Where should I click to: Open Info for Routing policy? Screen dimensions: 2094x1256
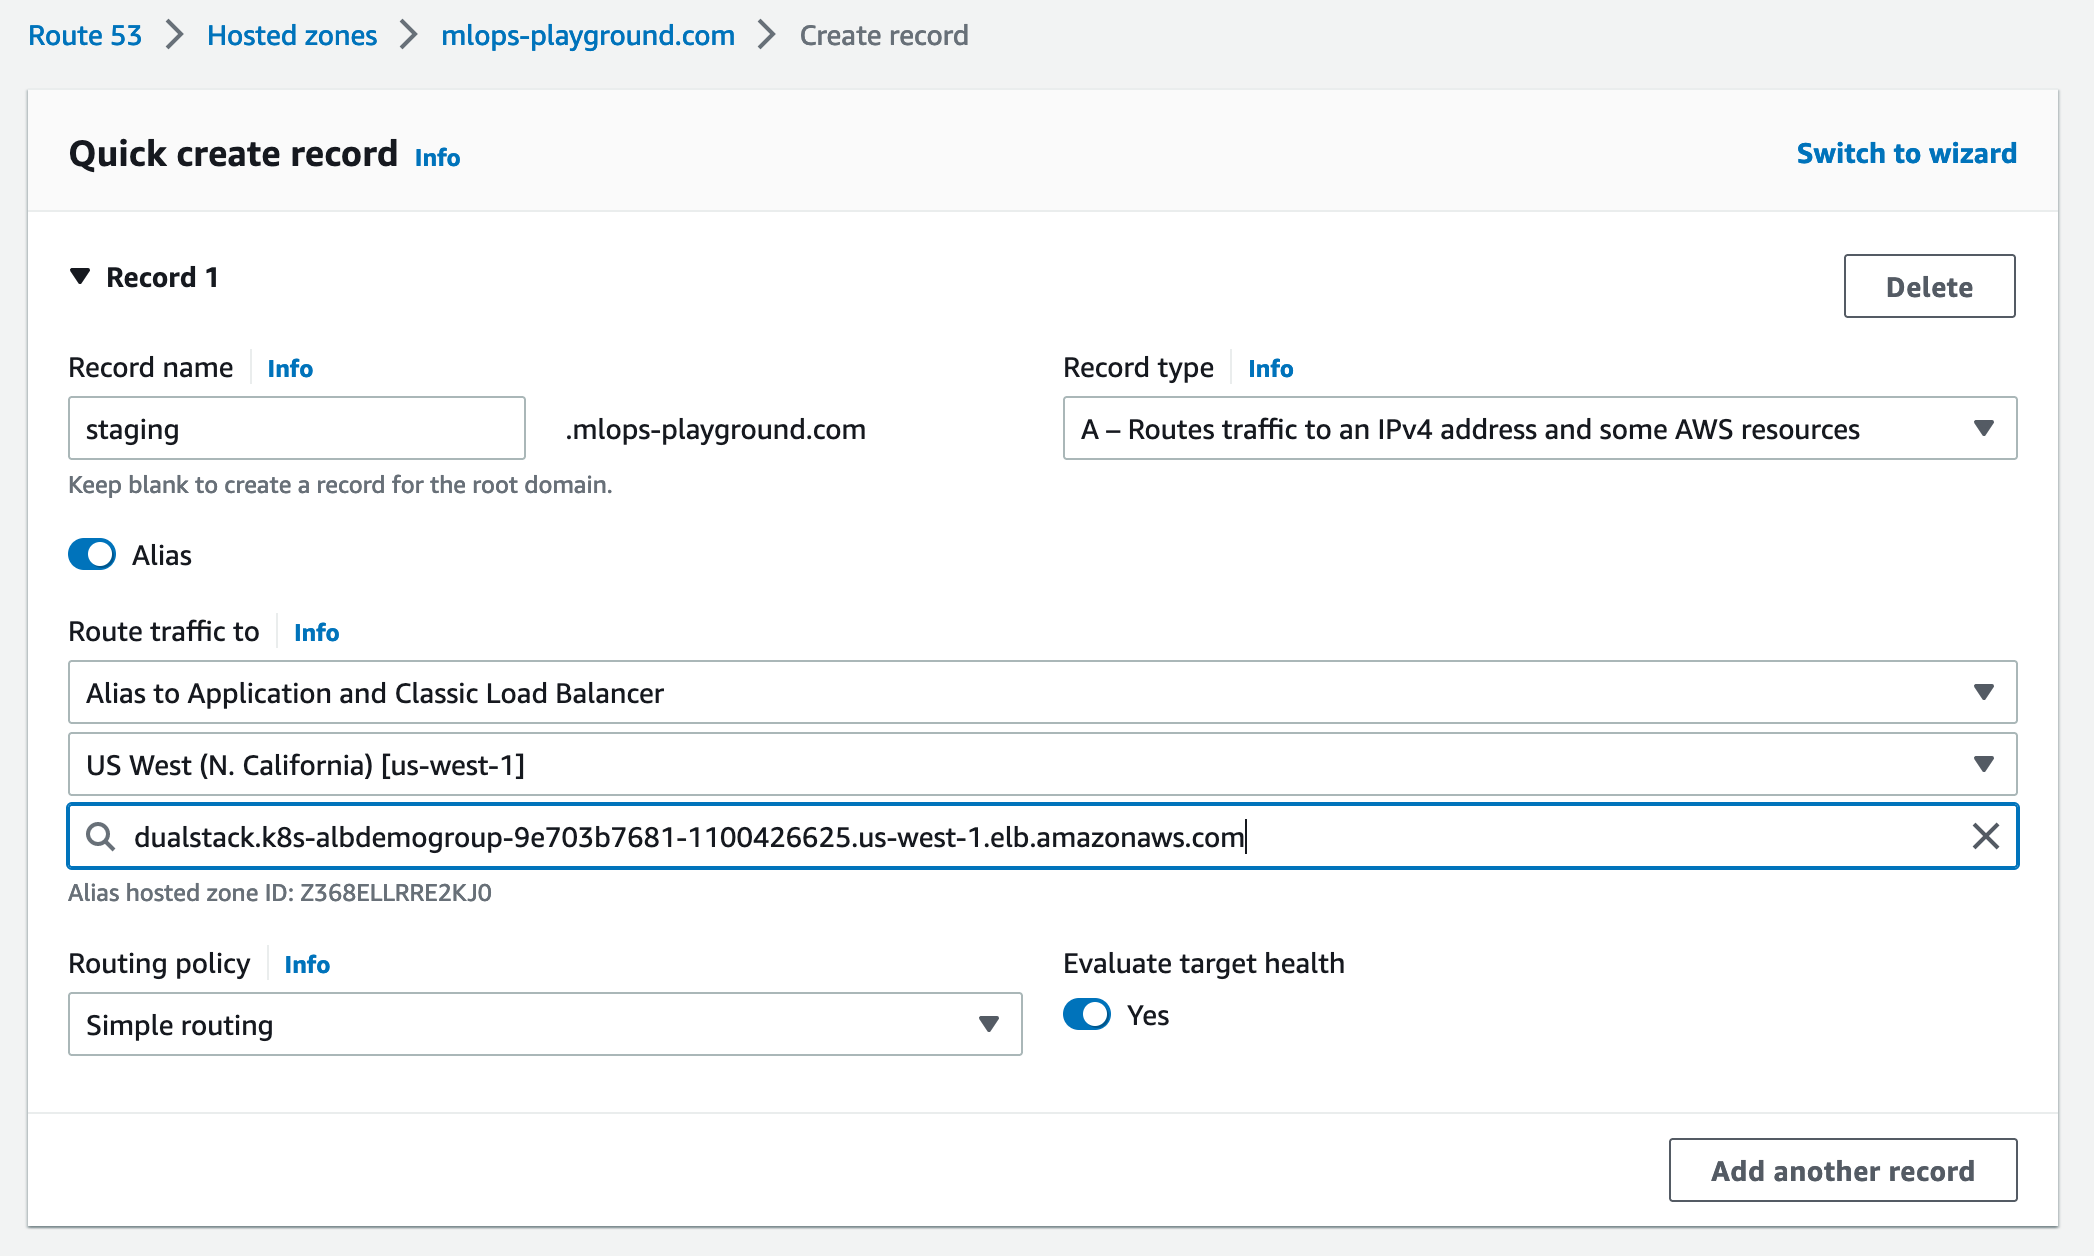pos(306,965)
